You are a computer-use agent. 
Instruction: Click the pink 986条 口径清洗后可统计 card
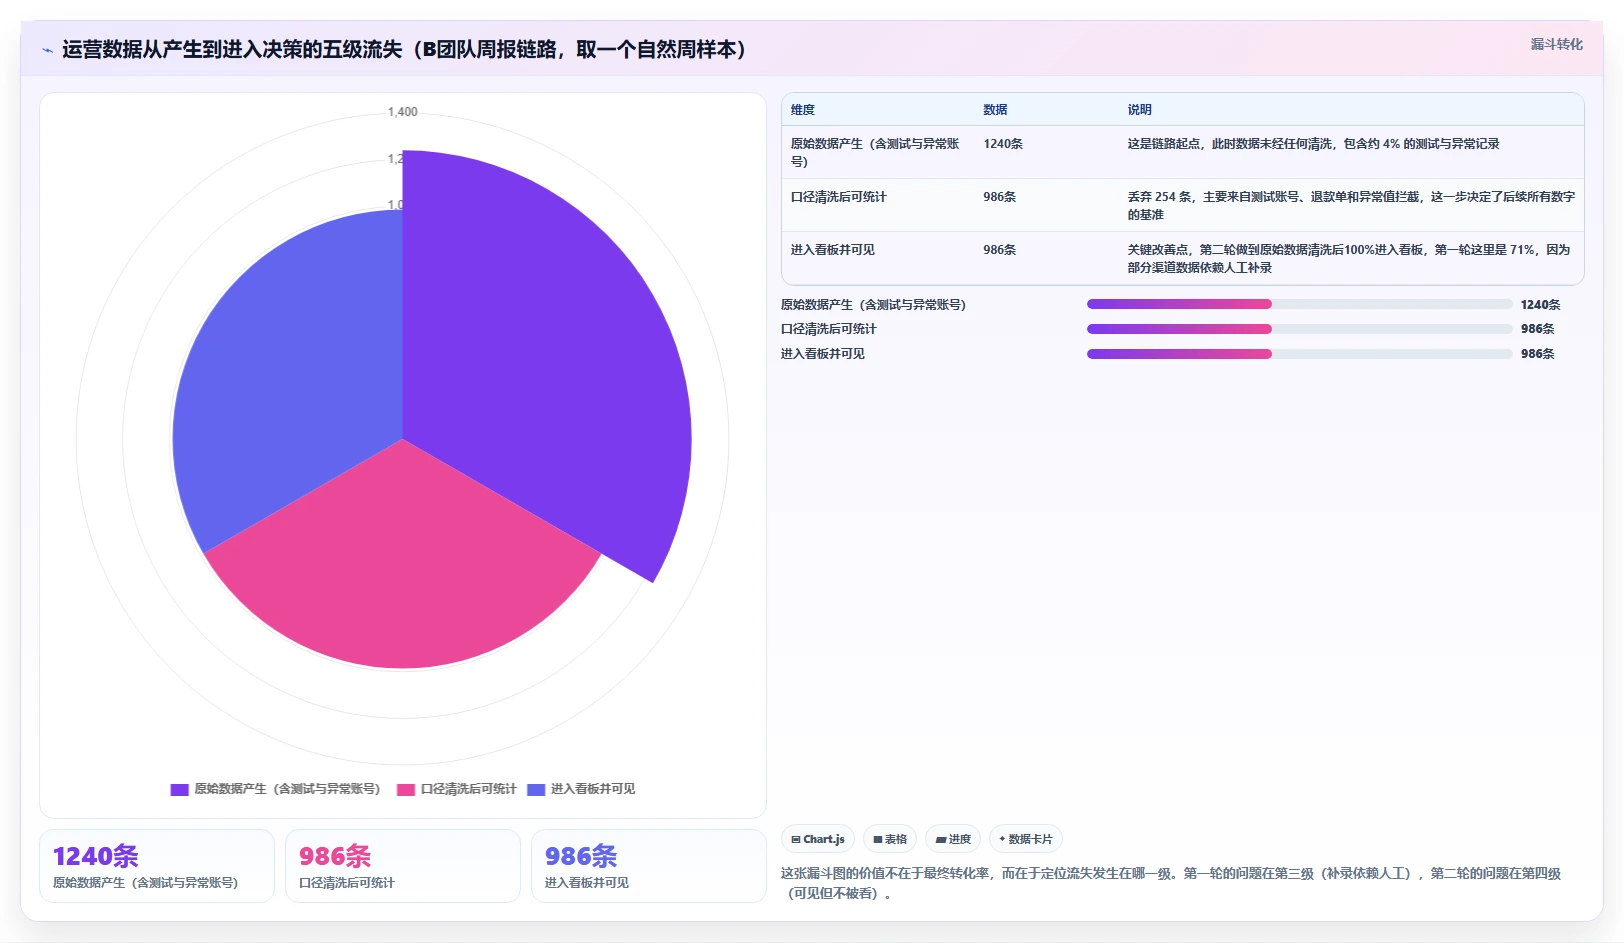(403, 866)
